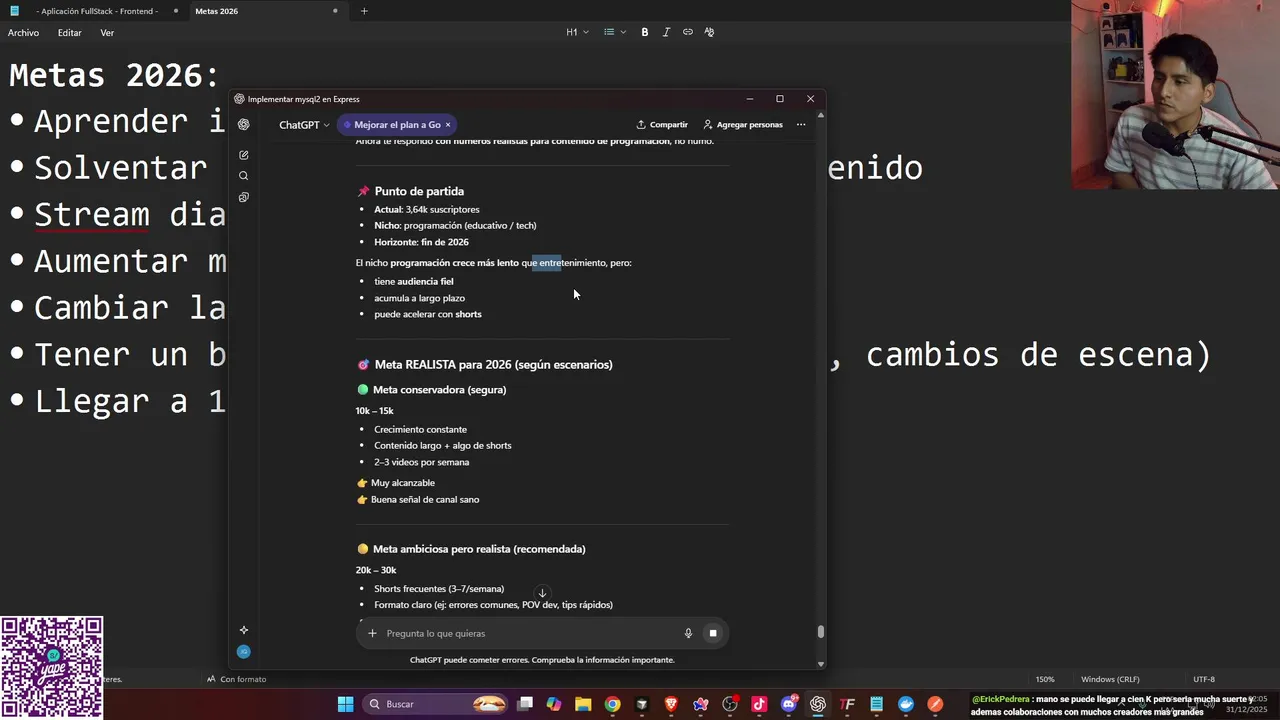Open Task View from the taskbar
Viewport: 1280px width, 720px height.
click(525, 704)
